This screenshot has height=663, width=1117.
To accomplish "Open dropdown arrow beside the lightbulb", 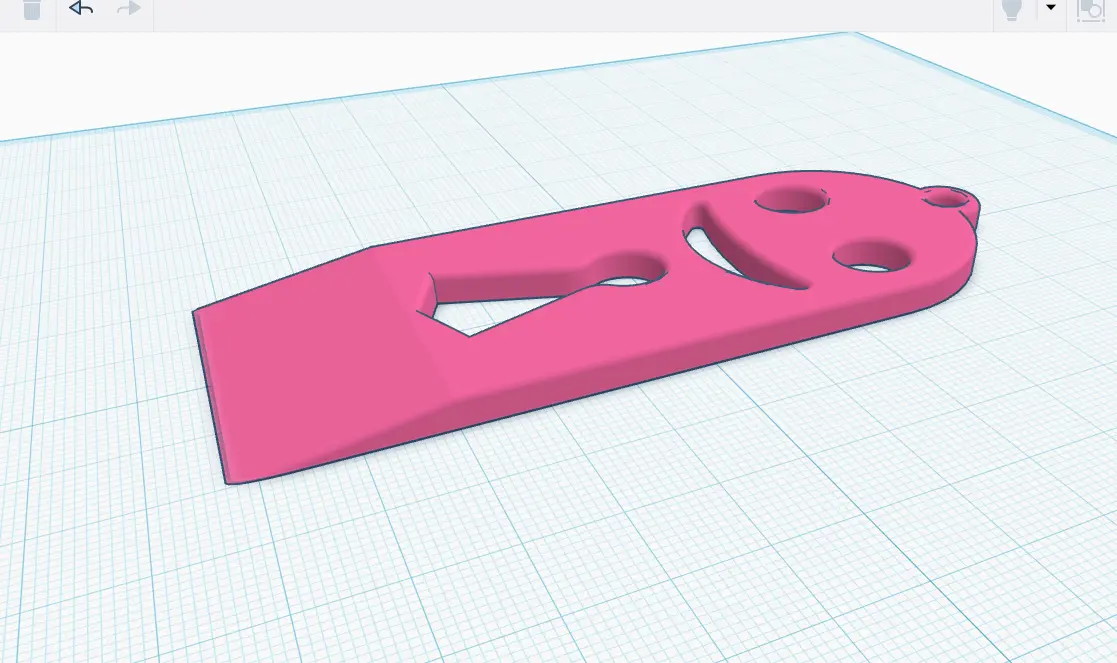I will point(1051,8).
